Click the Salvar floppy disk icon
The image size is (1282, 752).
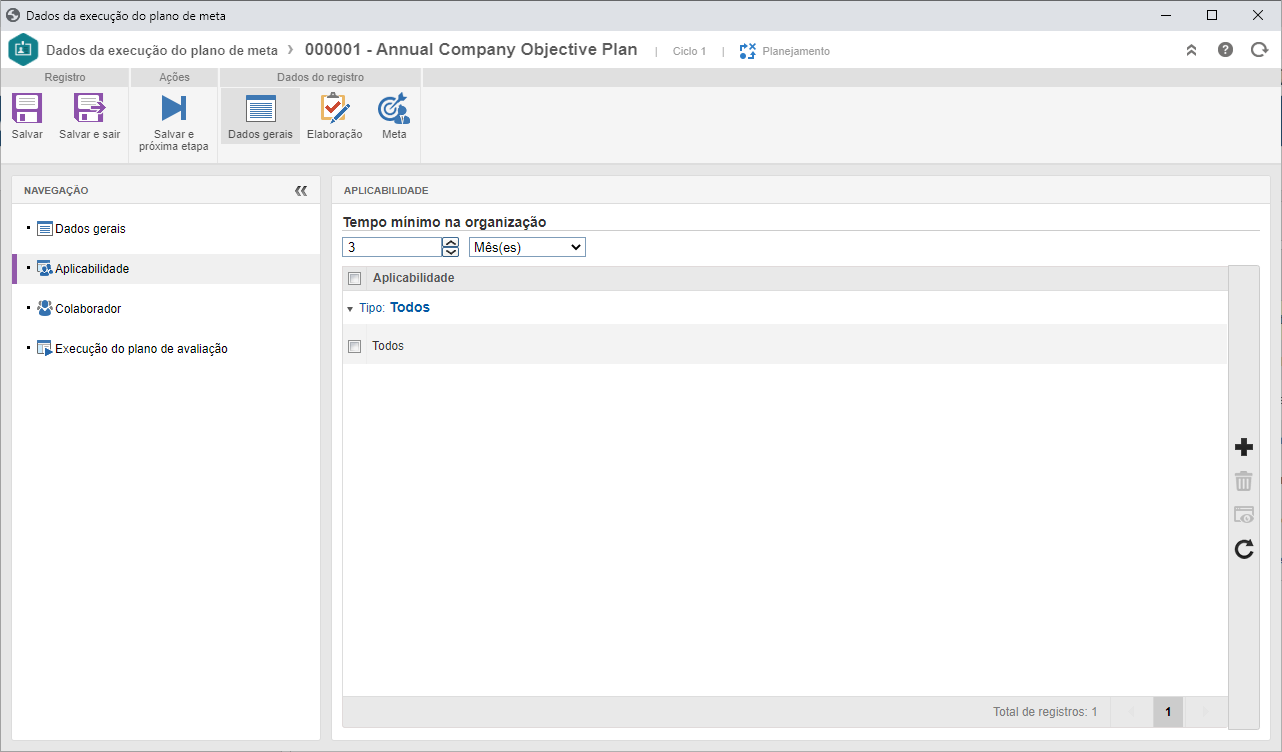(27, 108)
